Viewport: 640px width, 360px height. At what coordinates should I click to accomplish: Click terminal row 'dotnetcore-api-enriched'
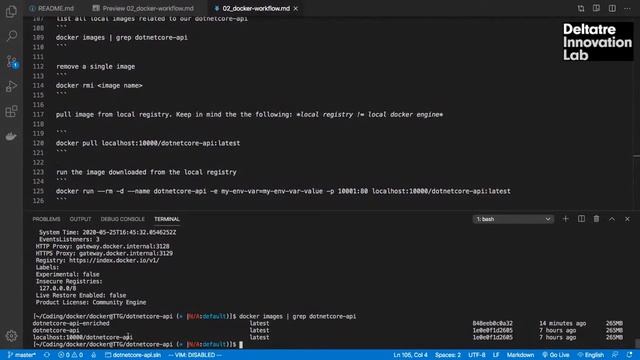tap(71, 323)
